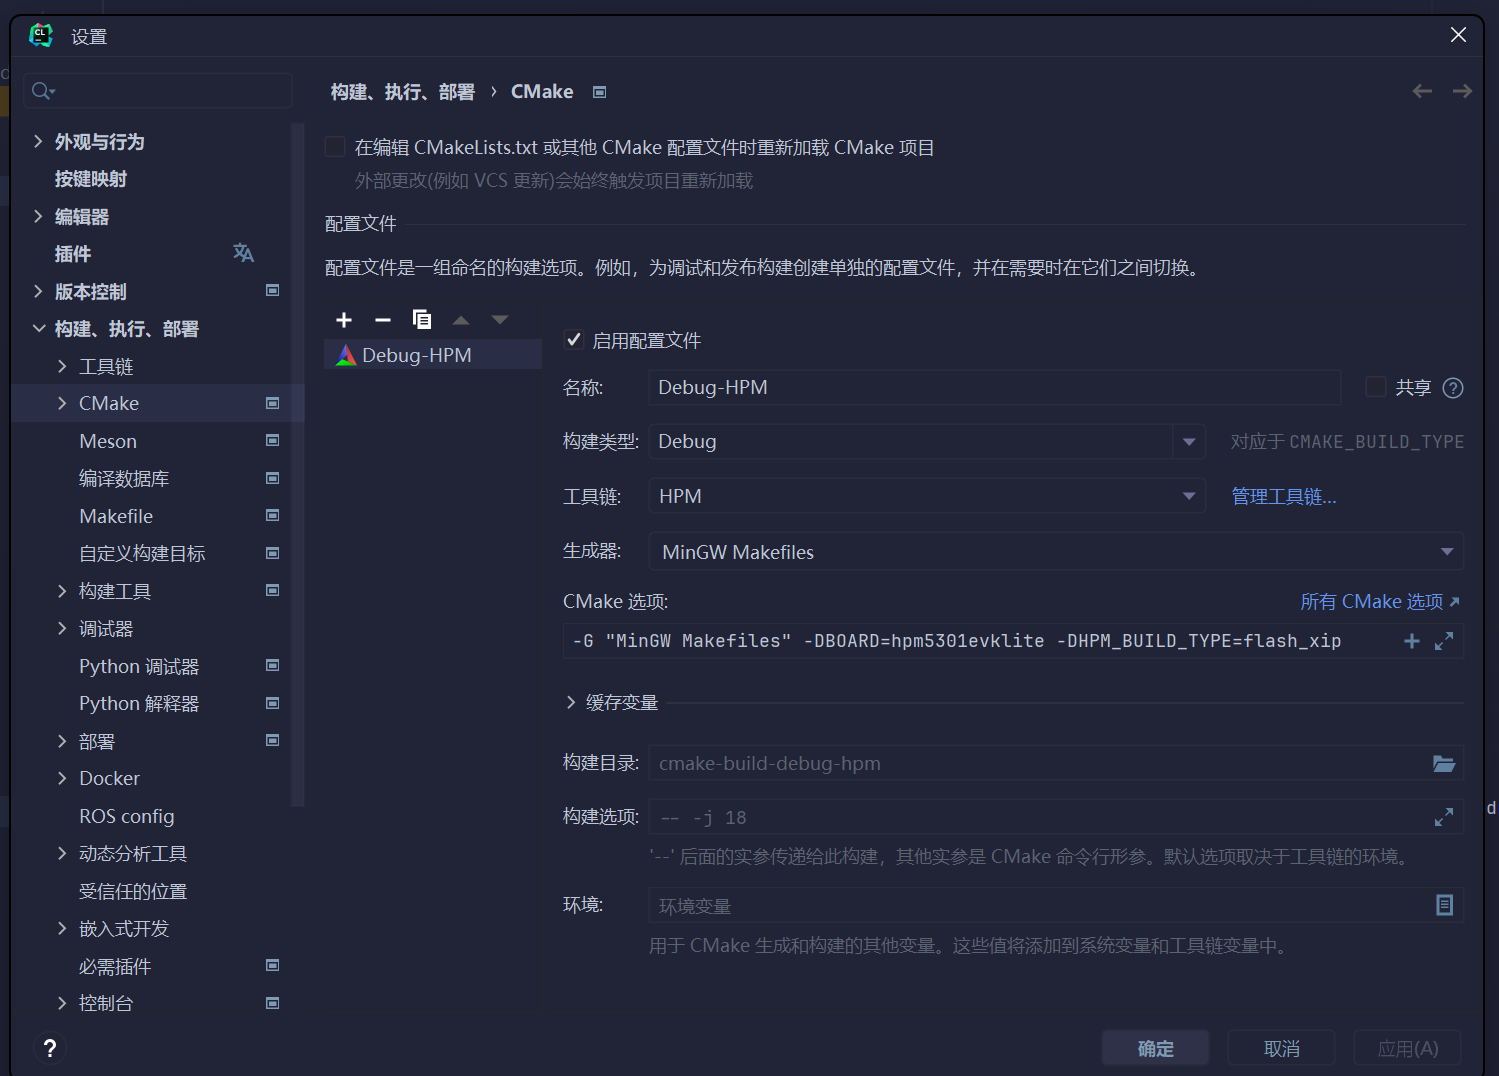Viewport: 1499px width, 1076px height.
Task: Click the 应用(A) button
Action: coord(1407,1048)
